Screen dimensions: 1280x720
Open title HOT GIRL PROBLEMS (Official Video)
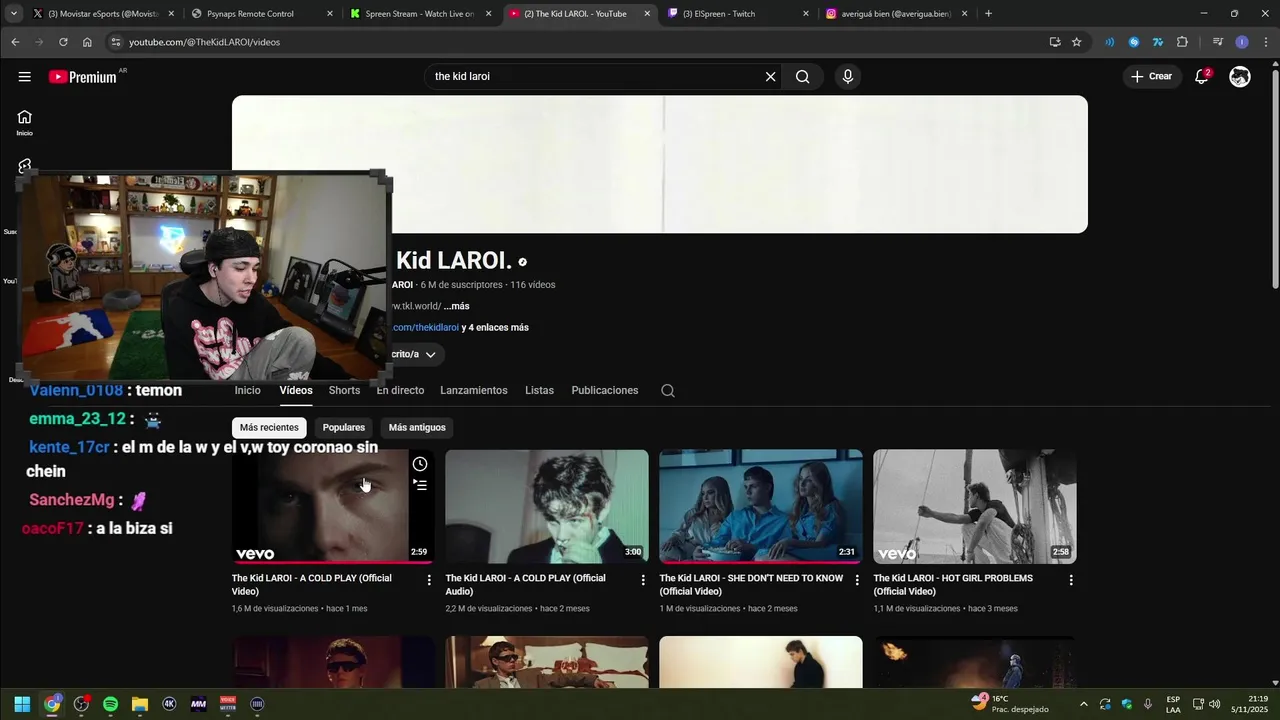point(953,585)
